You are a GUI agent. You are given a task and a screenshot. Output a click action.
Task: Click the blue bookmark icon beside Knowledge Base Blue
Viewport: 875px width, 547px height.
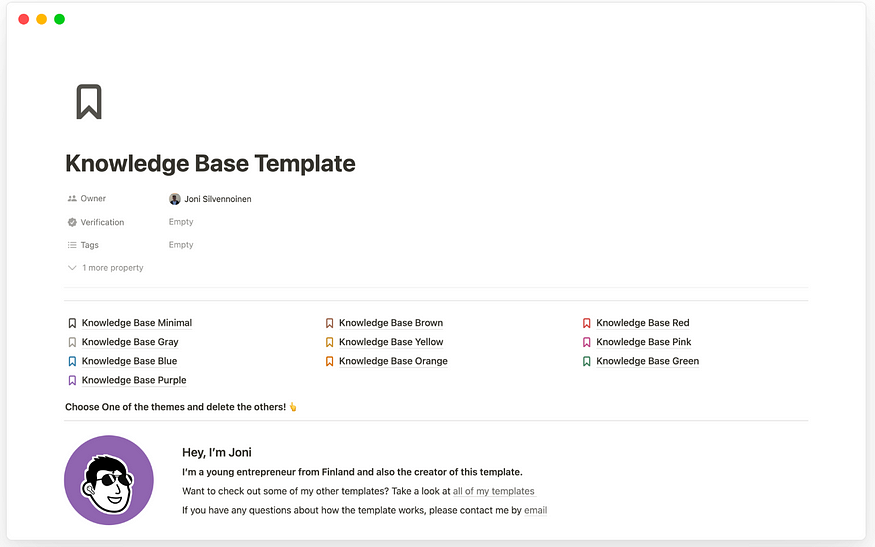click(72, 361)
